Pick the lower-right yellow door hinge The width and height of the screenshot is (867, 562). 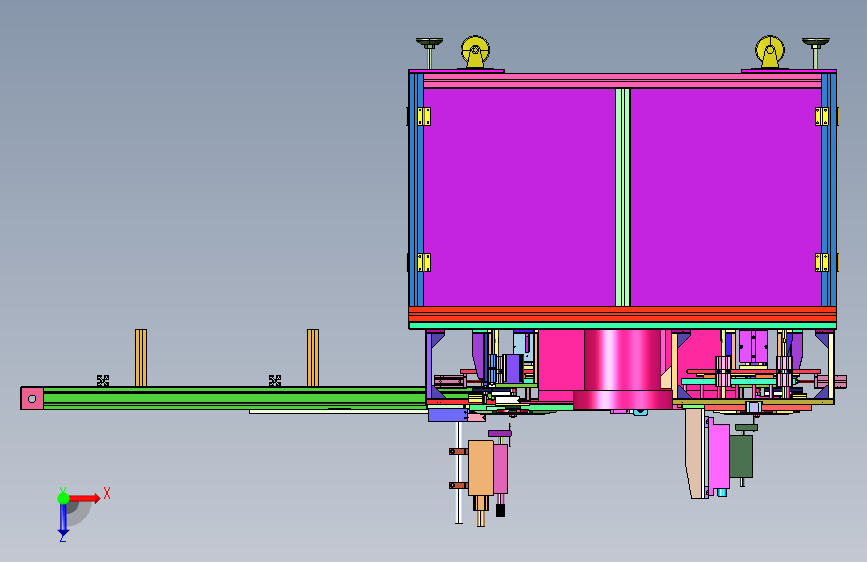(x=822, y=263)
